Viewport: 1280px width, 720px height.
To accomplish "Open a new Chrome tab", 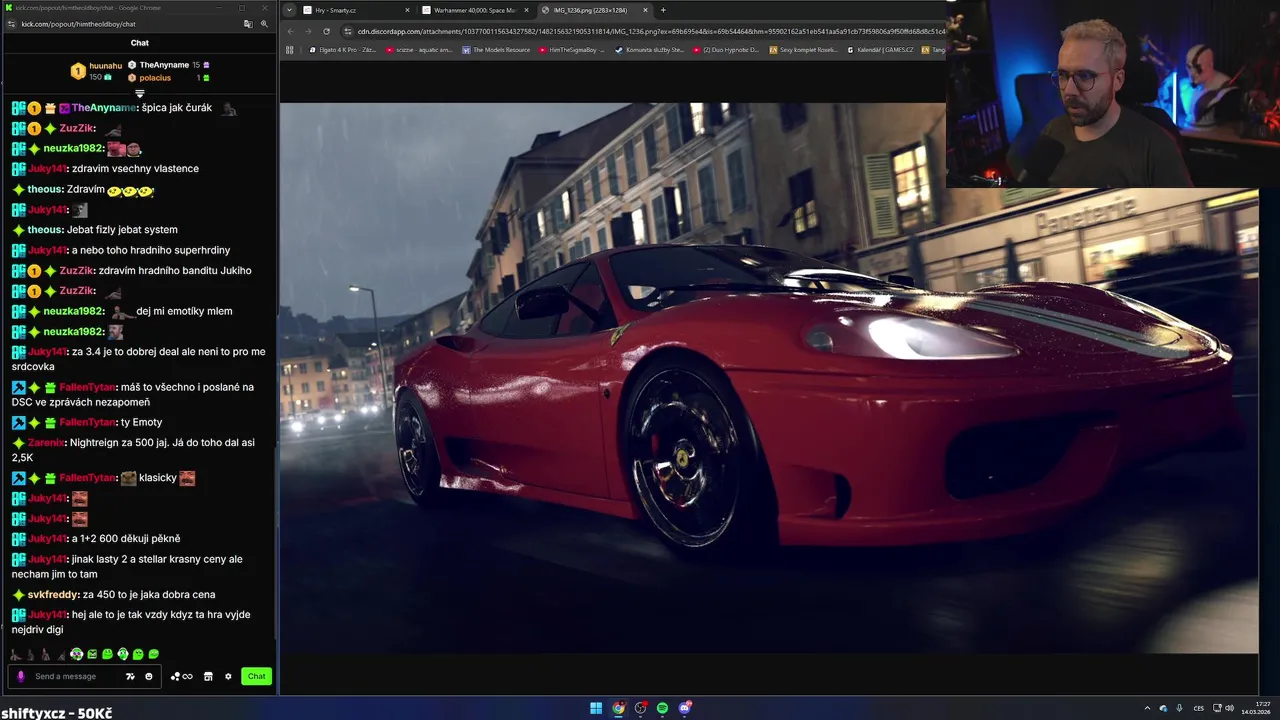I will pyautogui.click(x=663, y=10).
